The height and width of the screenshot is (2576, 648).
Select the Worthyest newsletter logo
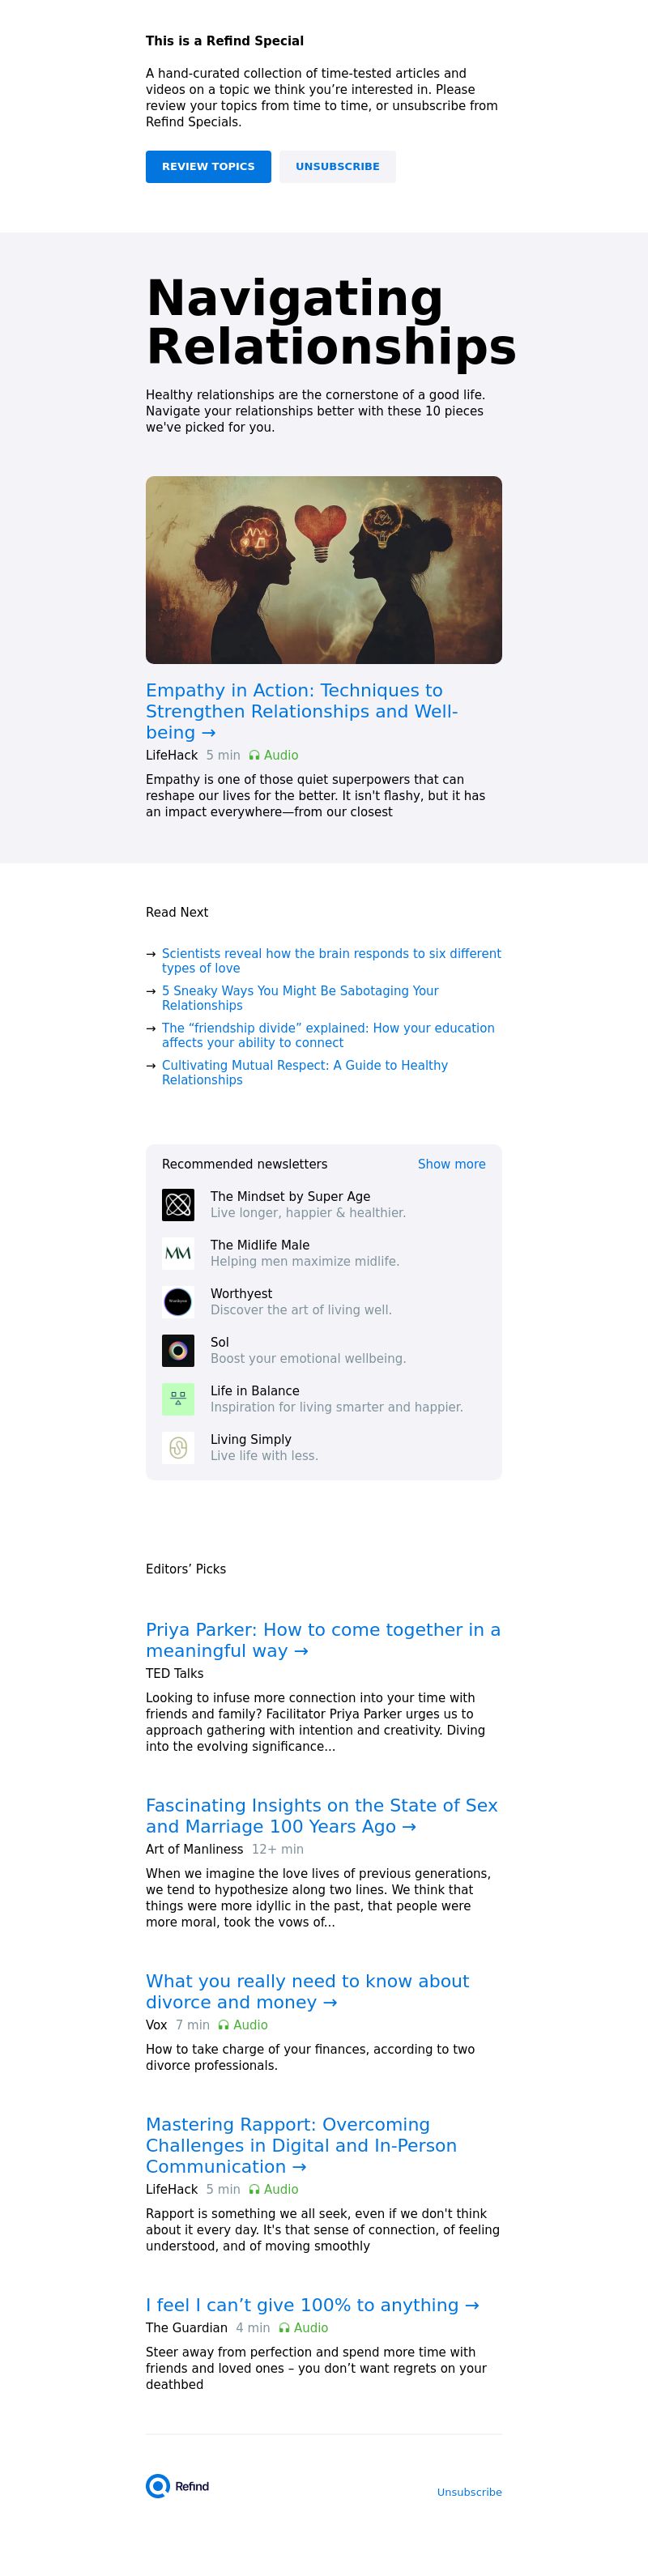pos(178,1302)
